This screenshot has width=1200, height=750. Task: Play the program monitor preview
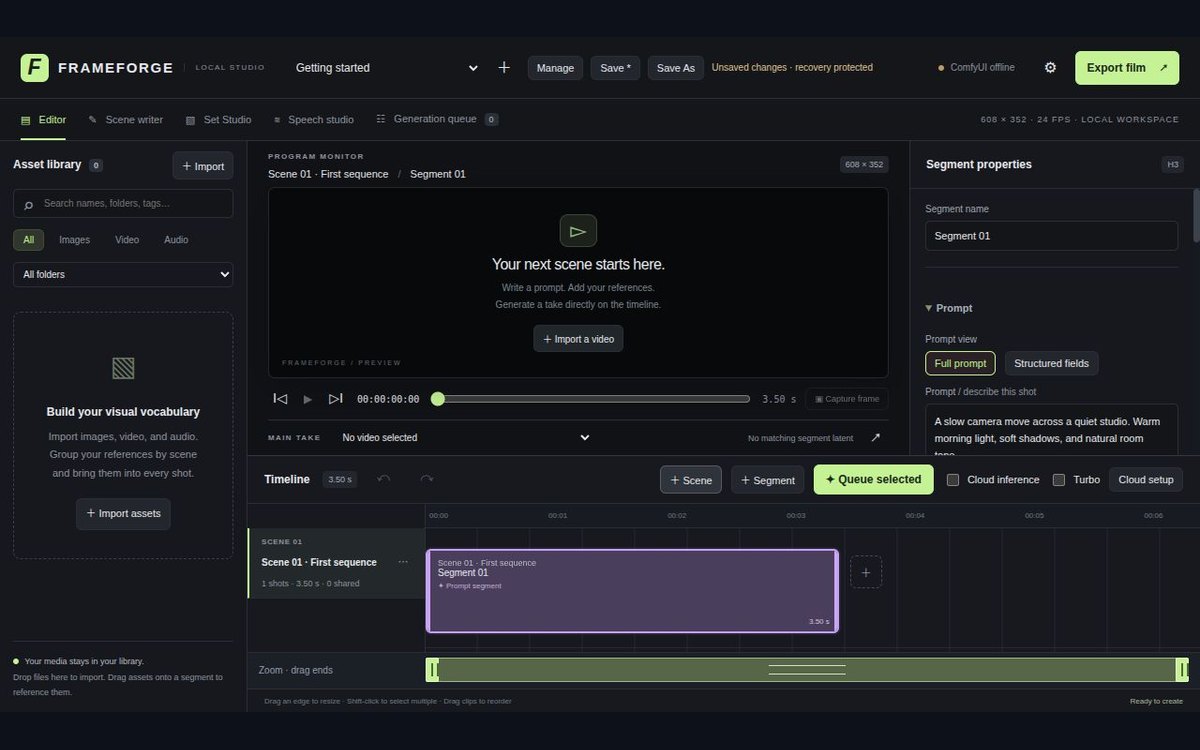(308, 399)
